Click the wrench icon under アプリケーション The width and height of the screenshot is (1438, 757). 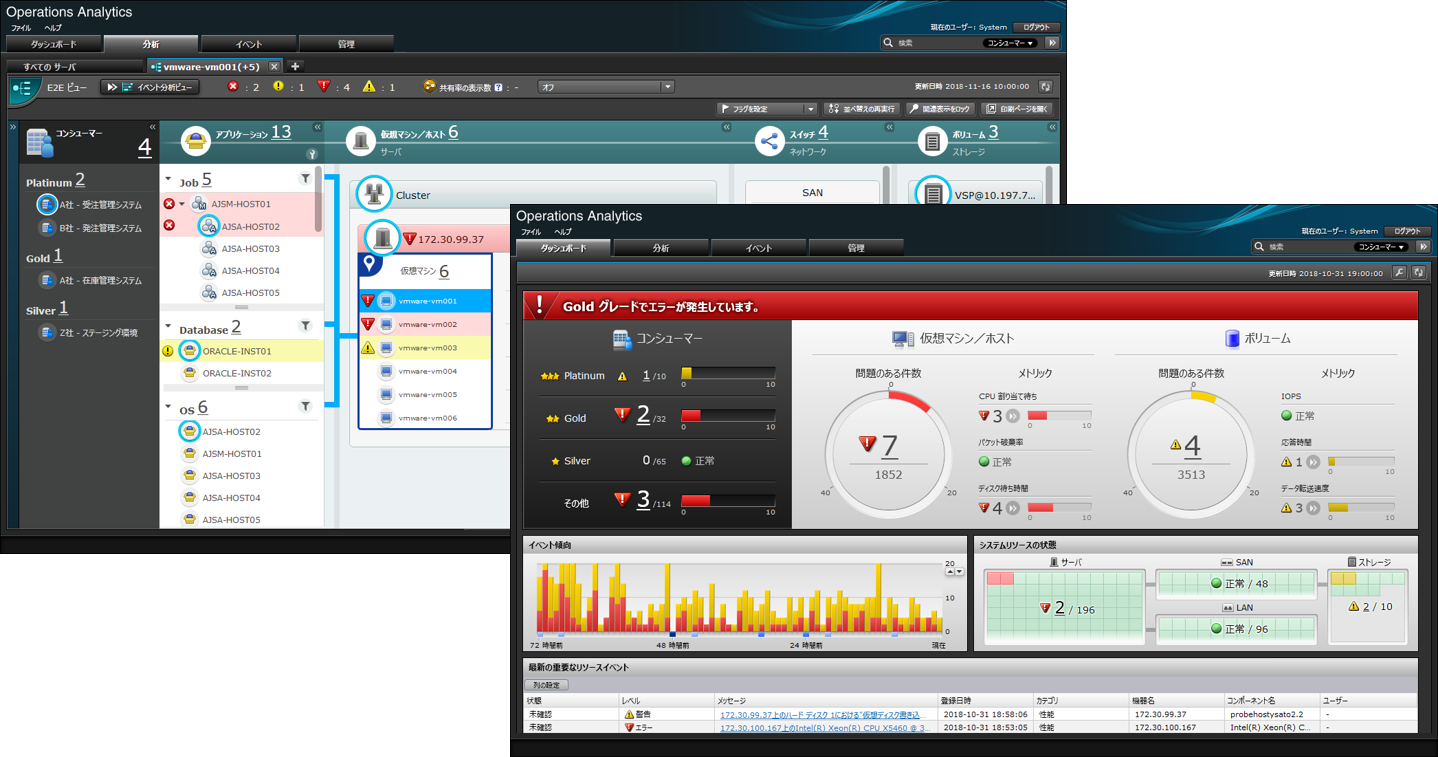(x=312, y=155)
